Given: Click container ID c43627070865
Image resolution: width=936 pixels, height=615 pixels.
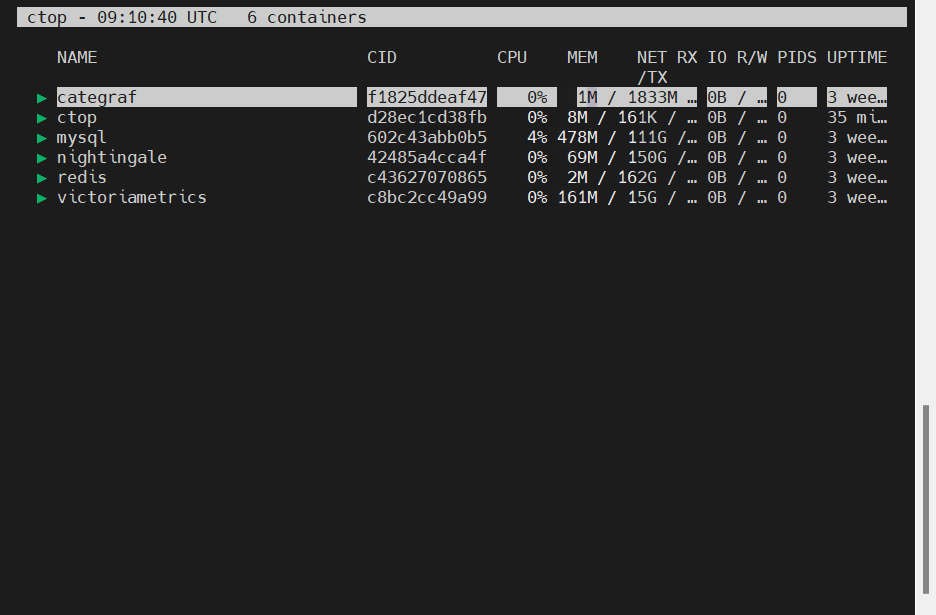Looking at the screenshot, I should [x=427, y=178].
